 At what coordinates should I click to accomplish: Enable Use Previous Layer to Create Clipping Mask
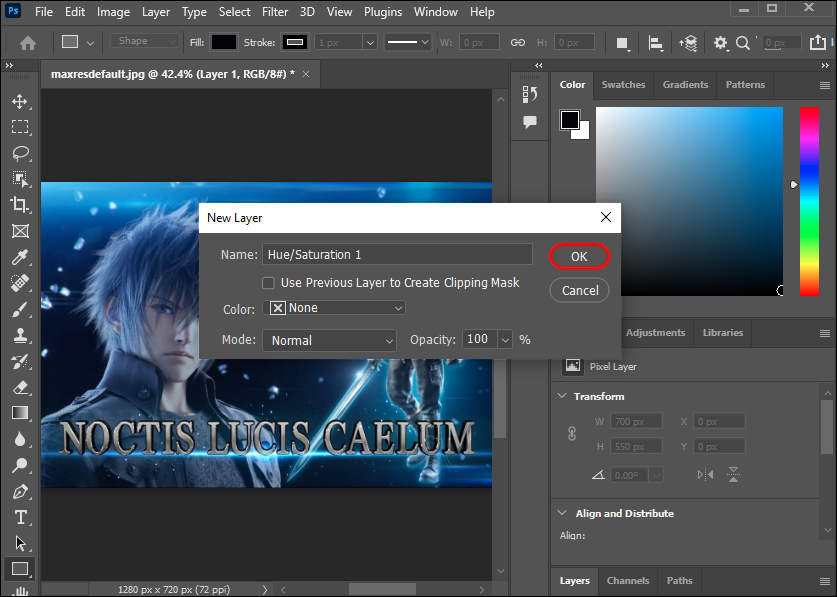[x=268, y=283]
